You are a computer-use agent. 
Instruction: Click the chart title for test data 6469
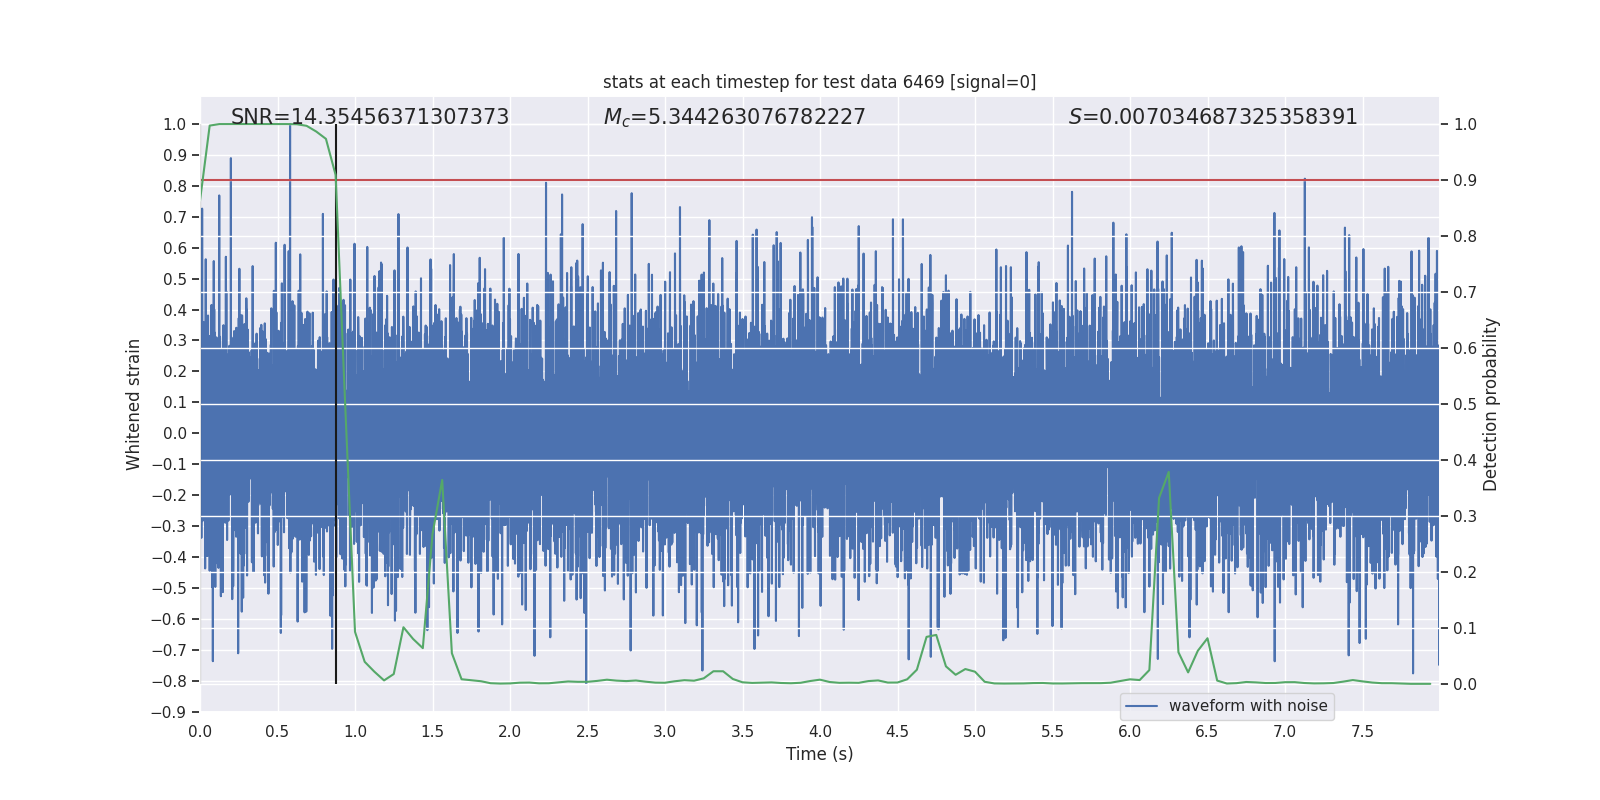point(819,82)
